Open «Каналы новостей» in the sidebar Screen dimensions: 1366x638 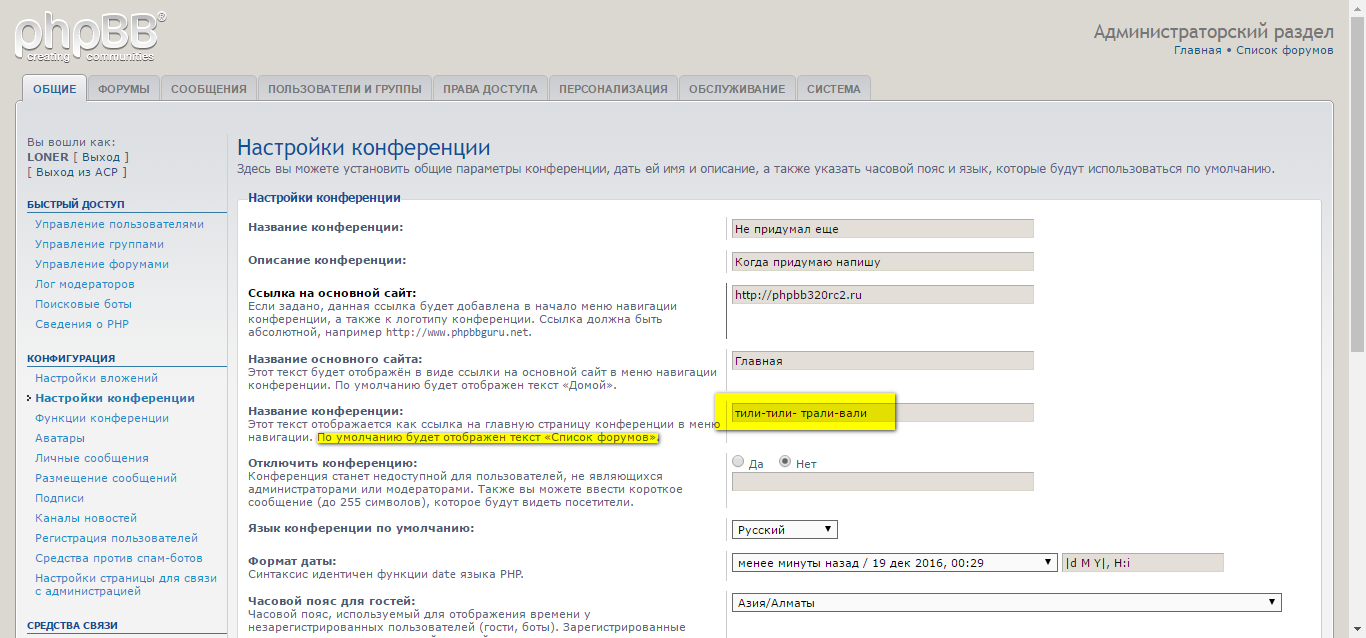pyautogui.click(x=86, y=518)
